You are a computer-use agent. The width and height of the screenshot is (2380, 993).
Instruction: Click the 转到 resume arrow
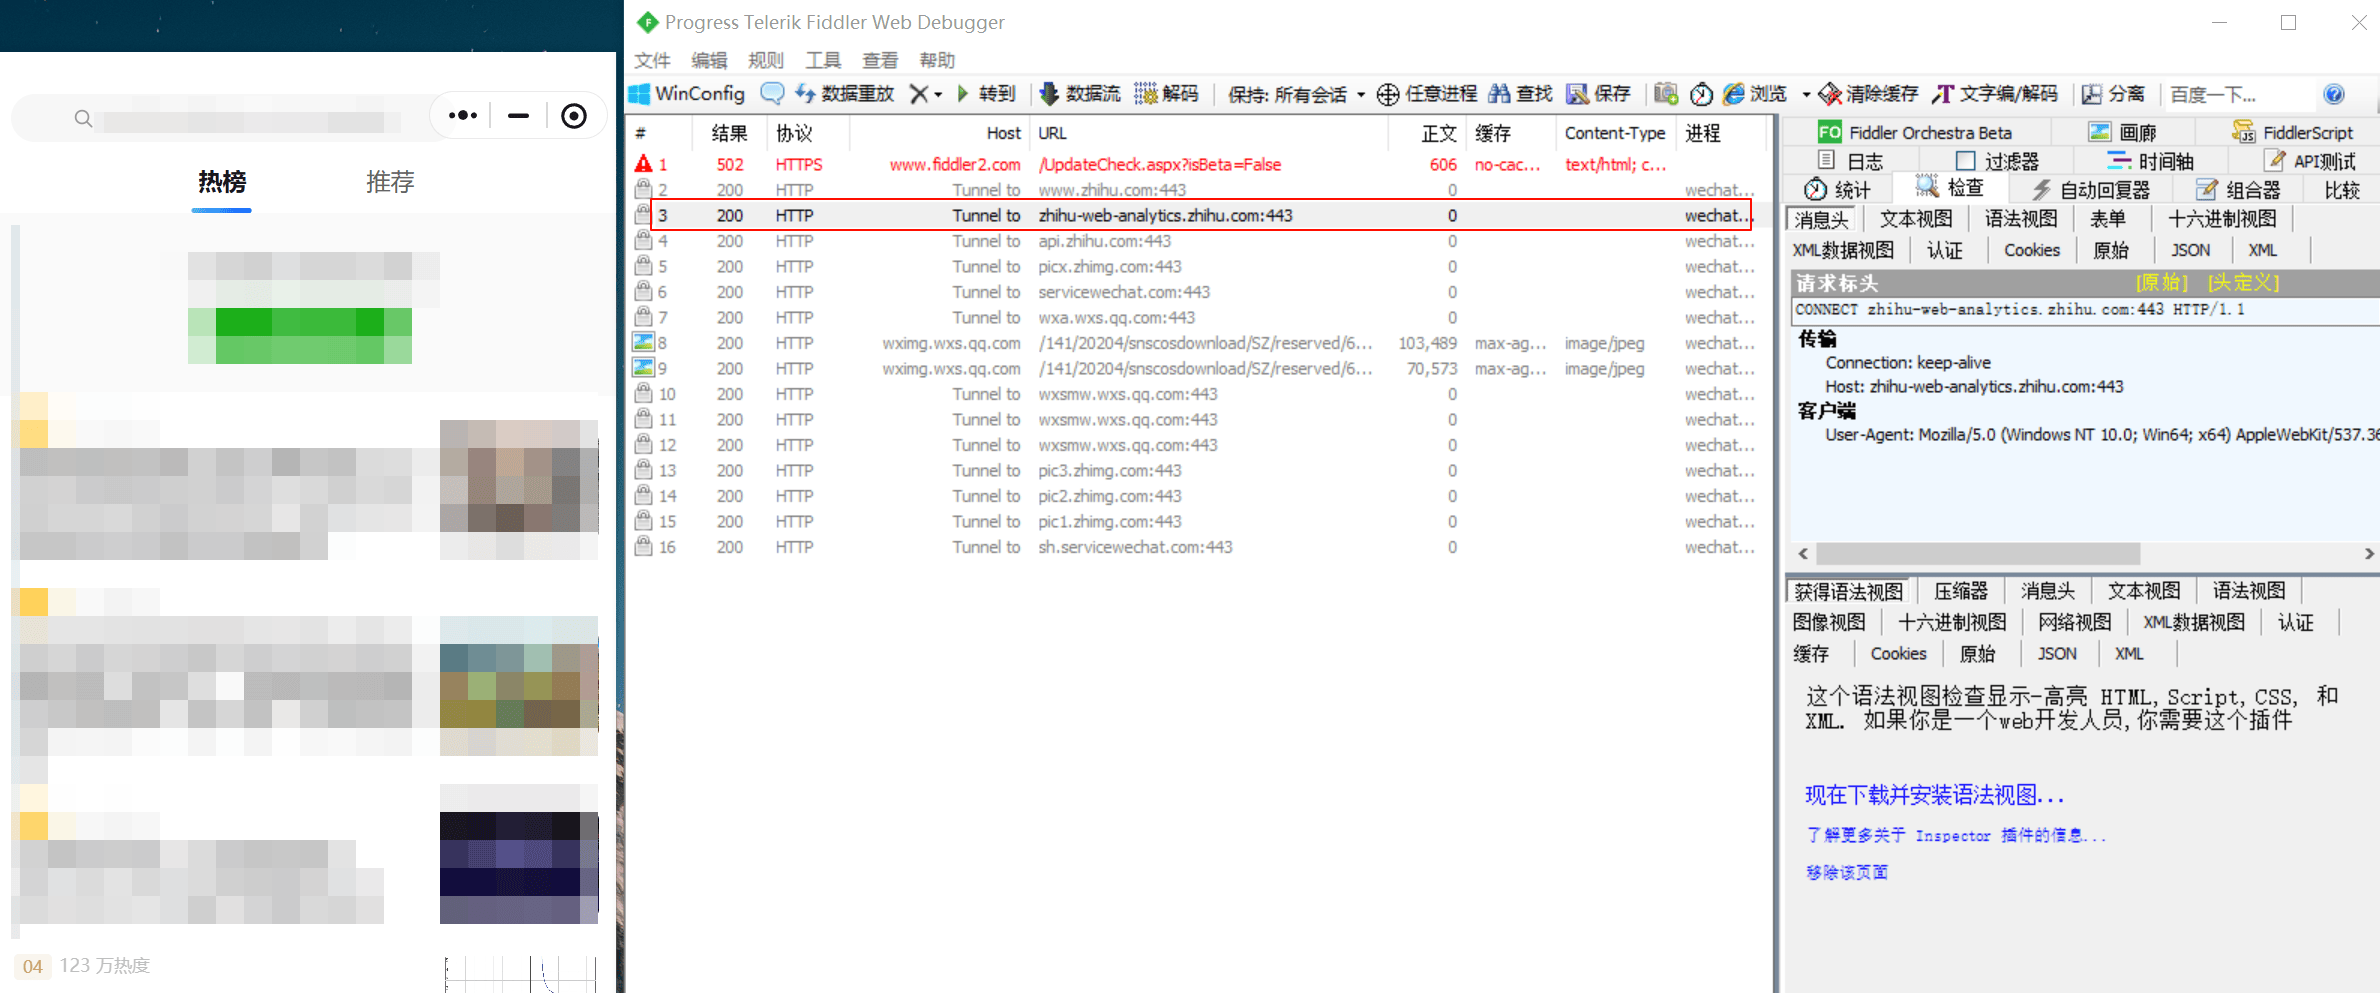tap(986, 94)
